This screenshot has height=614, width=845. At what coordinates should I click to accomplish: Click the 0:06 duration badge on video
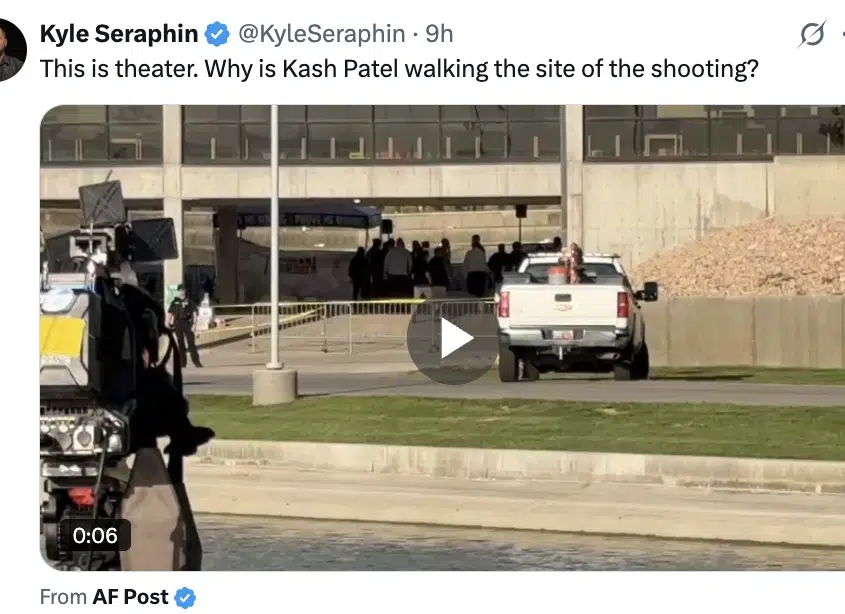tap(95, 535)
